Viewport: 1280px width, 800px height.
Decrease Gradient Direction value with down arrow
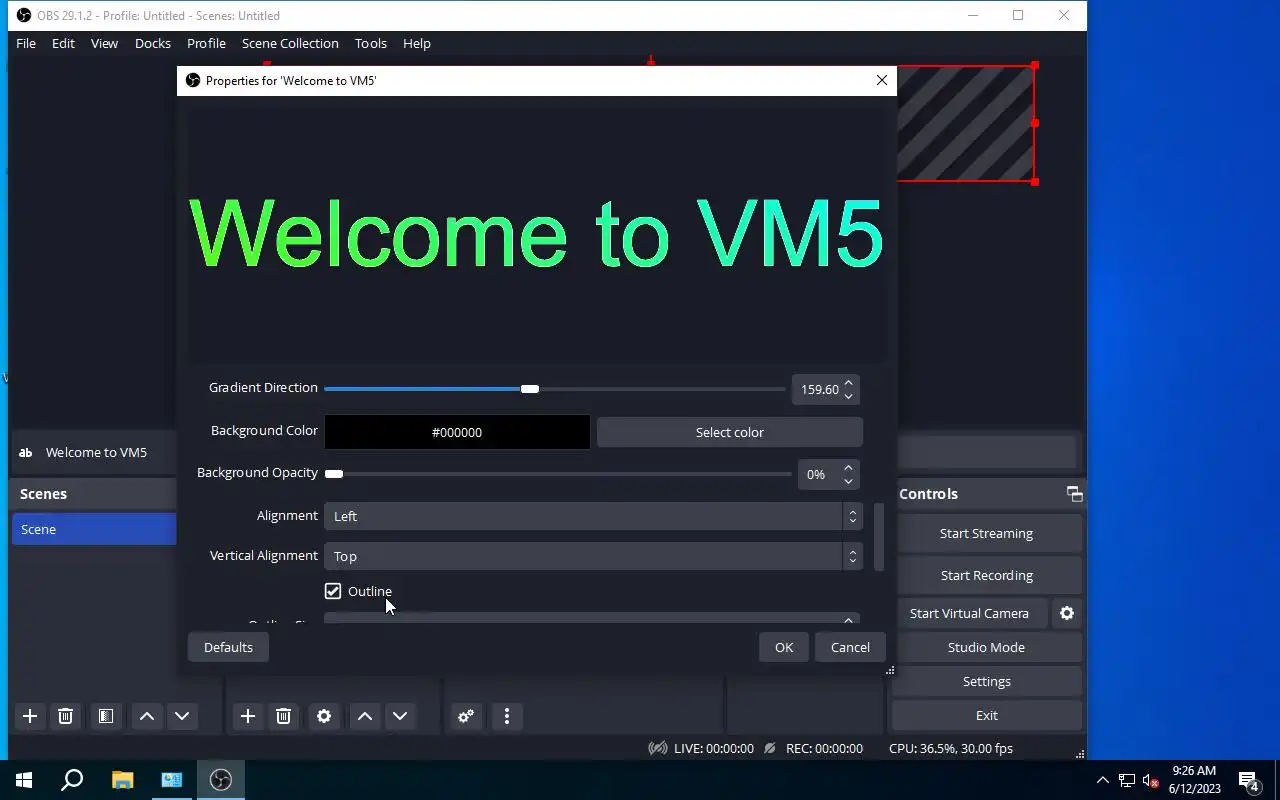848,397
